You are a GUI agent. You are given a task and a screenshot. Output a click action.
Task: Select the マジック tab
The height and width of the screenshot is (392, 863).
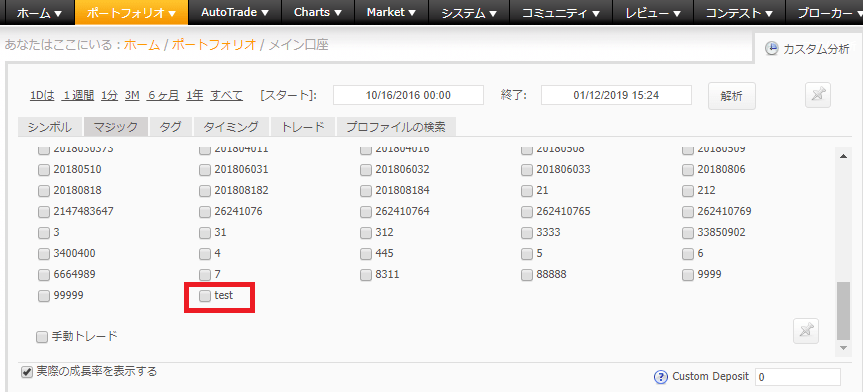coord(116,127)
